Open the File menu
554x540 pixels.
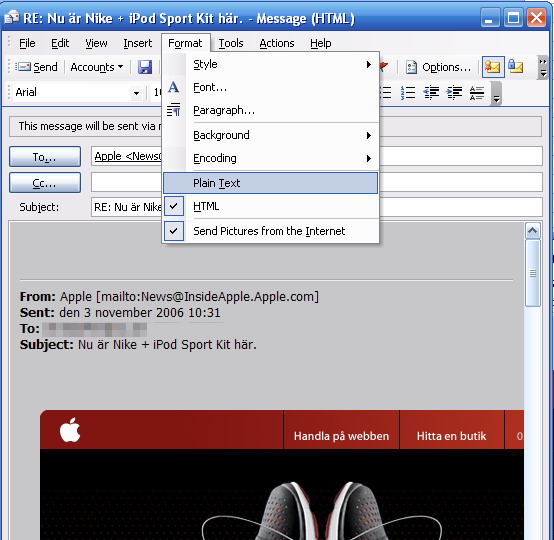click(27, 43)
